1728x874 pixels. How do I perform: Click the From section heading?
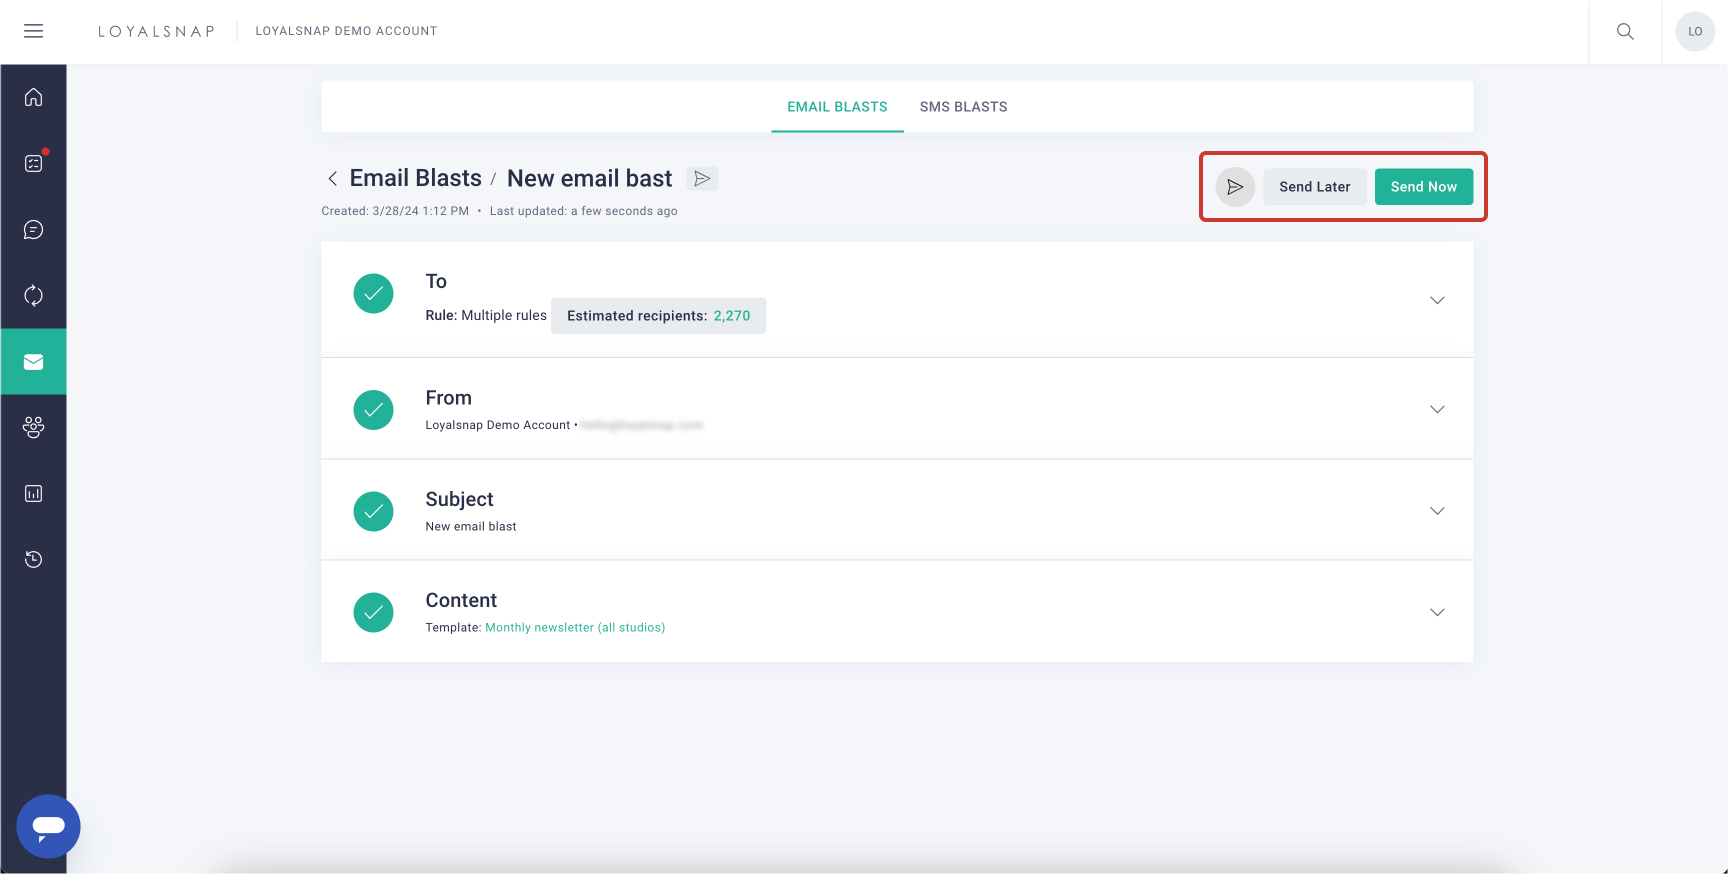pos(448,398)
